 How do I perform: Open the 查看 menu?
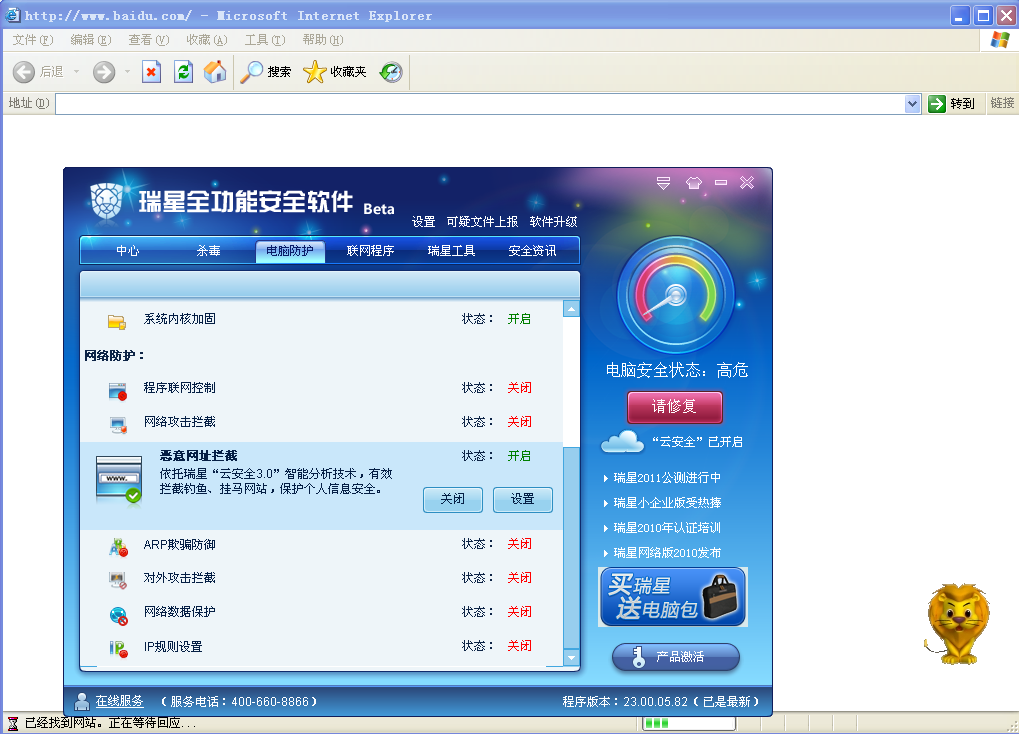click(148, 40)
